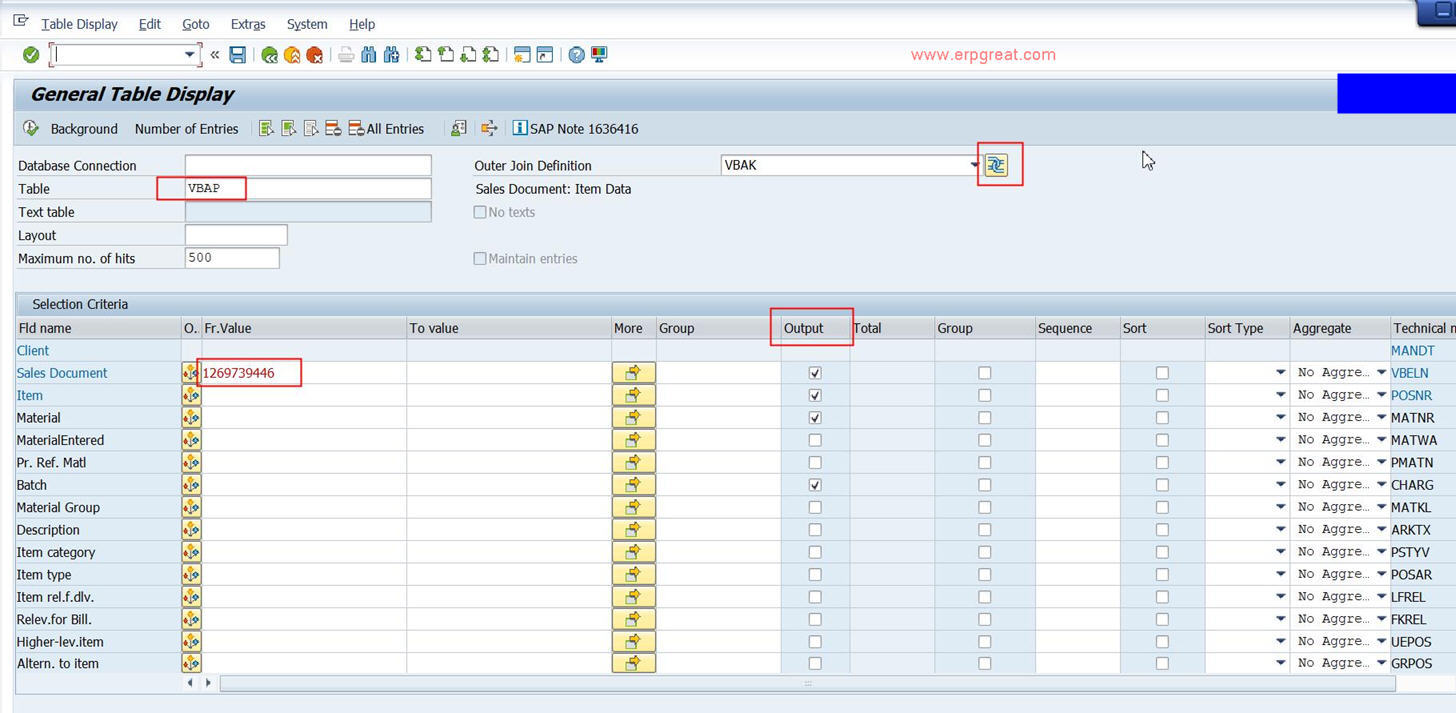Open Sort Type dropdown for MATNR row
Image resolution: width=1456 pixels, height=713 pixels.
pyautogui.click(x=1280, y=418)
